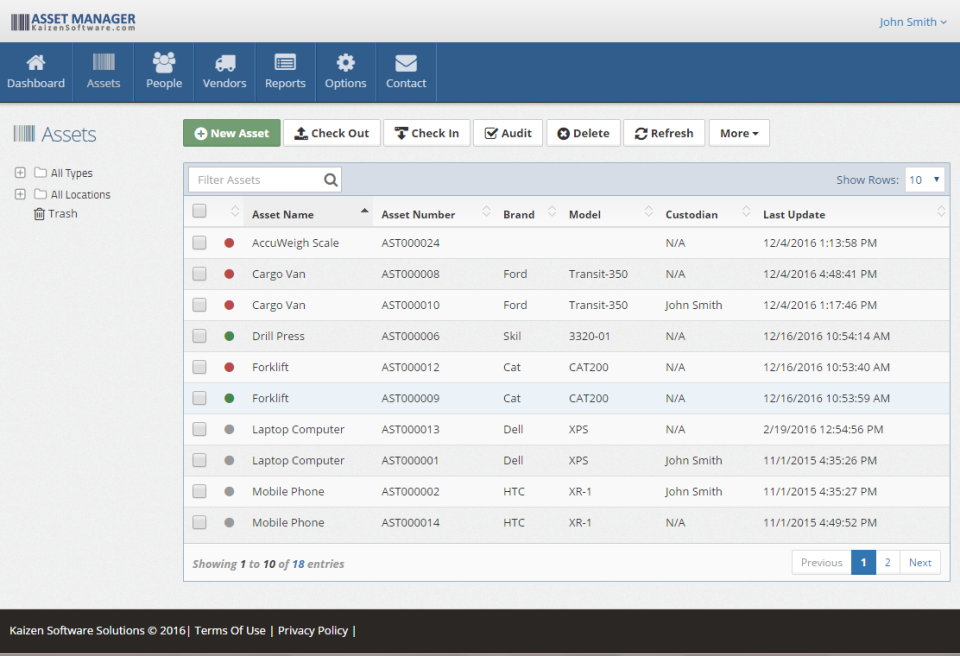Tick the Drill Press row checkbox
The height and width of the screenshot is (656, 960).
(x=199, y=335)
